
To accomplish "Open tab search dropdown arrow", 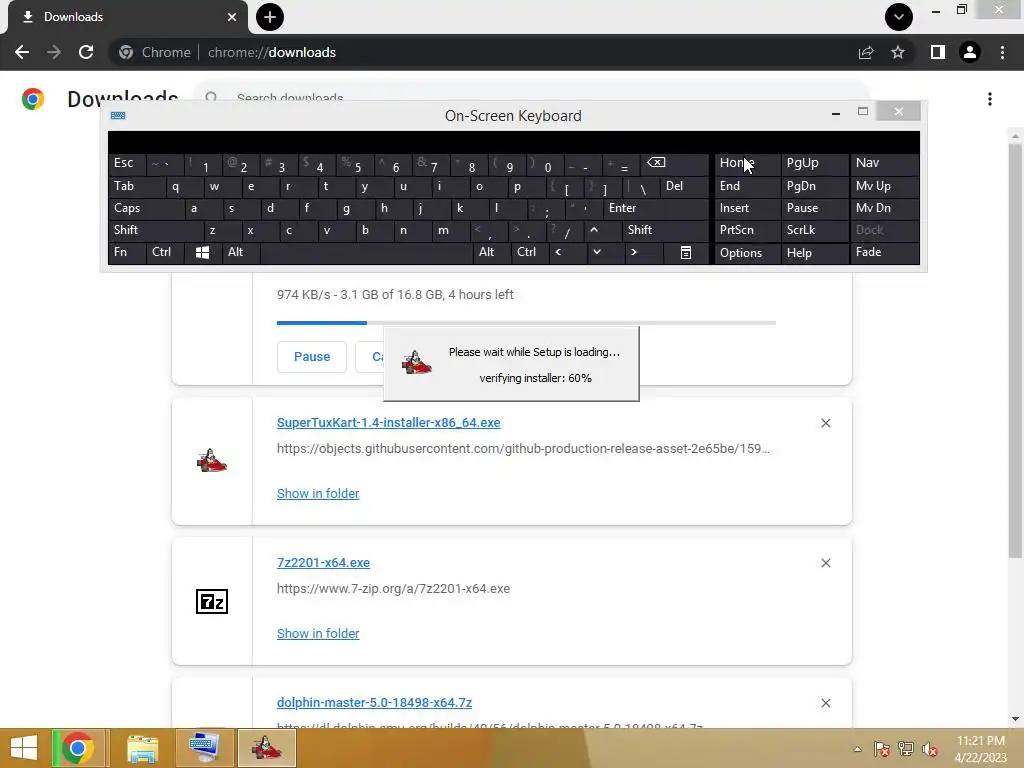I will (899, 17).
